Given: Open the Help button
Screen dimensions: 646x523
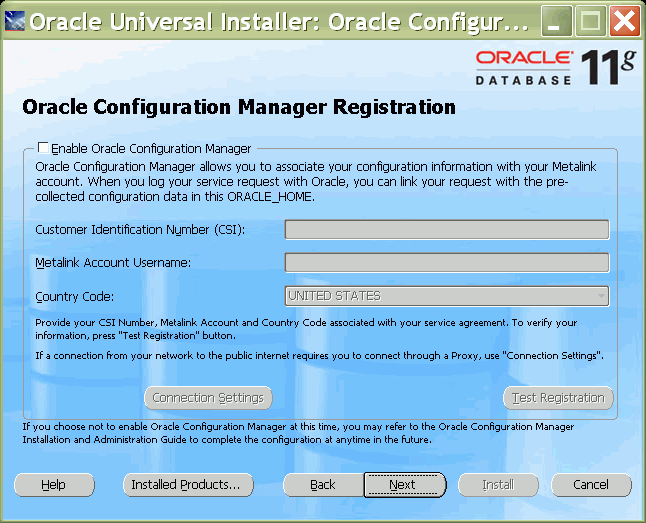Looking at the screenshot, I should click(54, 485).
